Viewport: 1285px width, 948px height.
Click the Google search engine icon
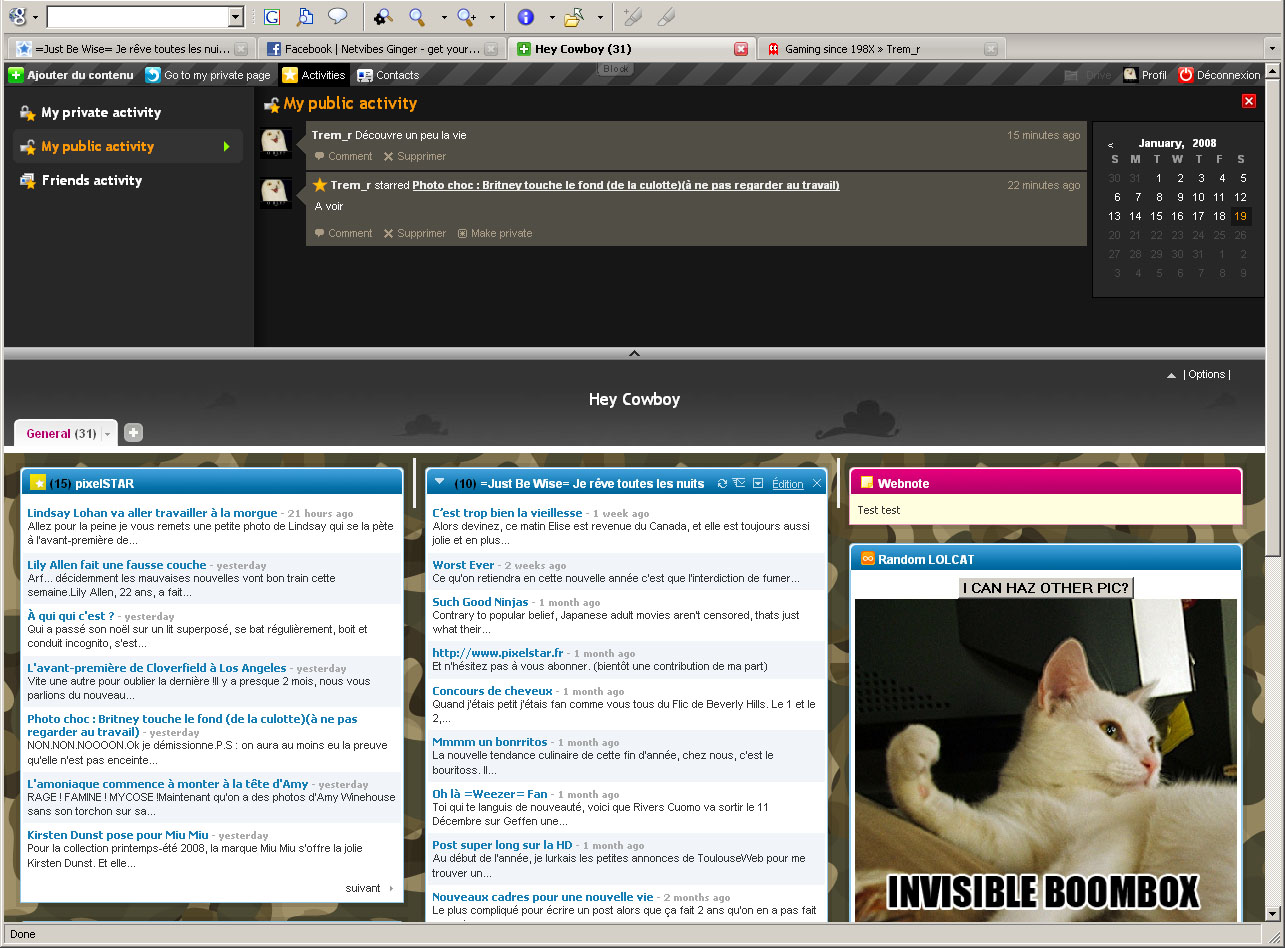(17, 16)
